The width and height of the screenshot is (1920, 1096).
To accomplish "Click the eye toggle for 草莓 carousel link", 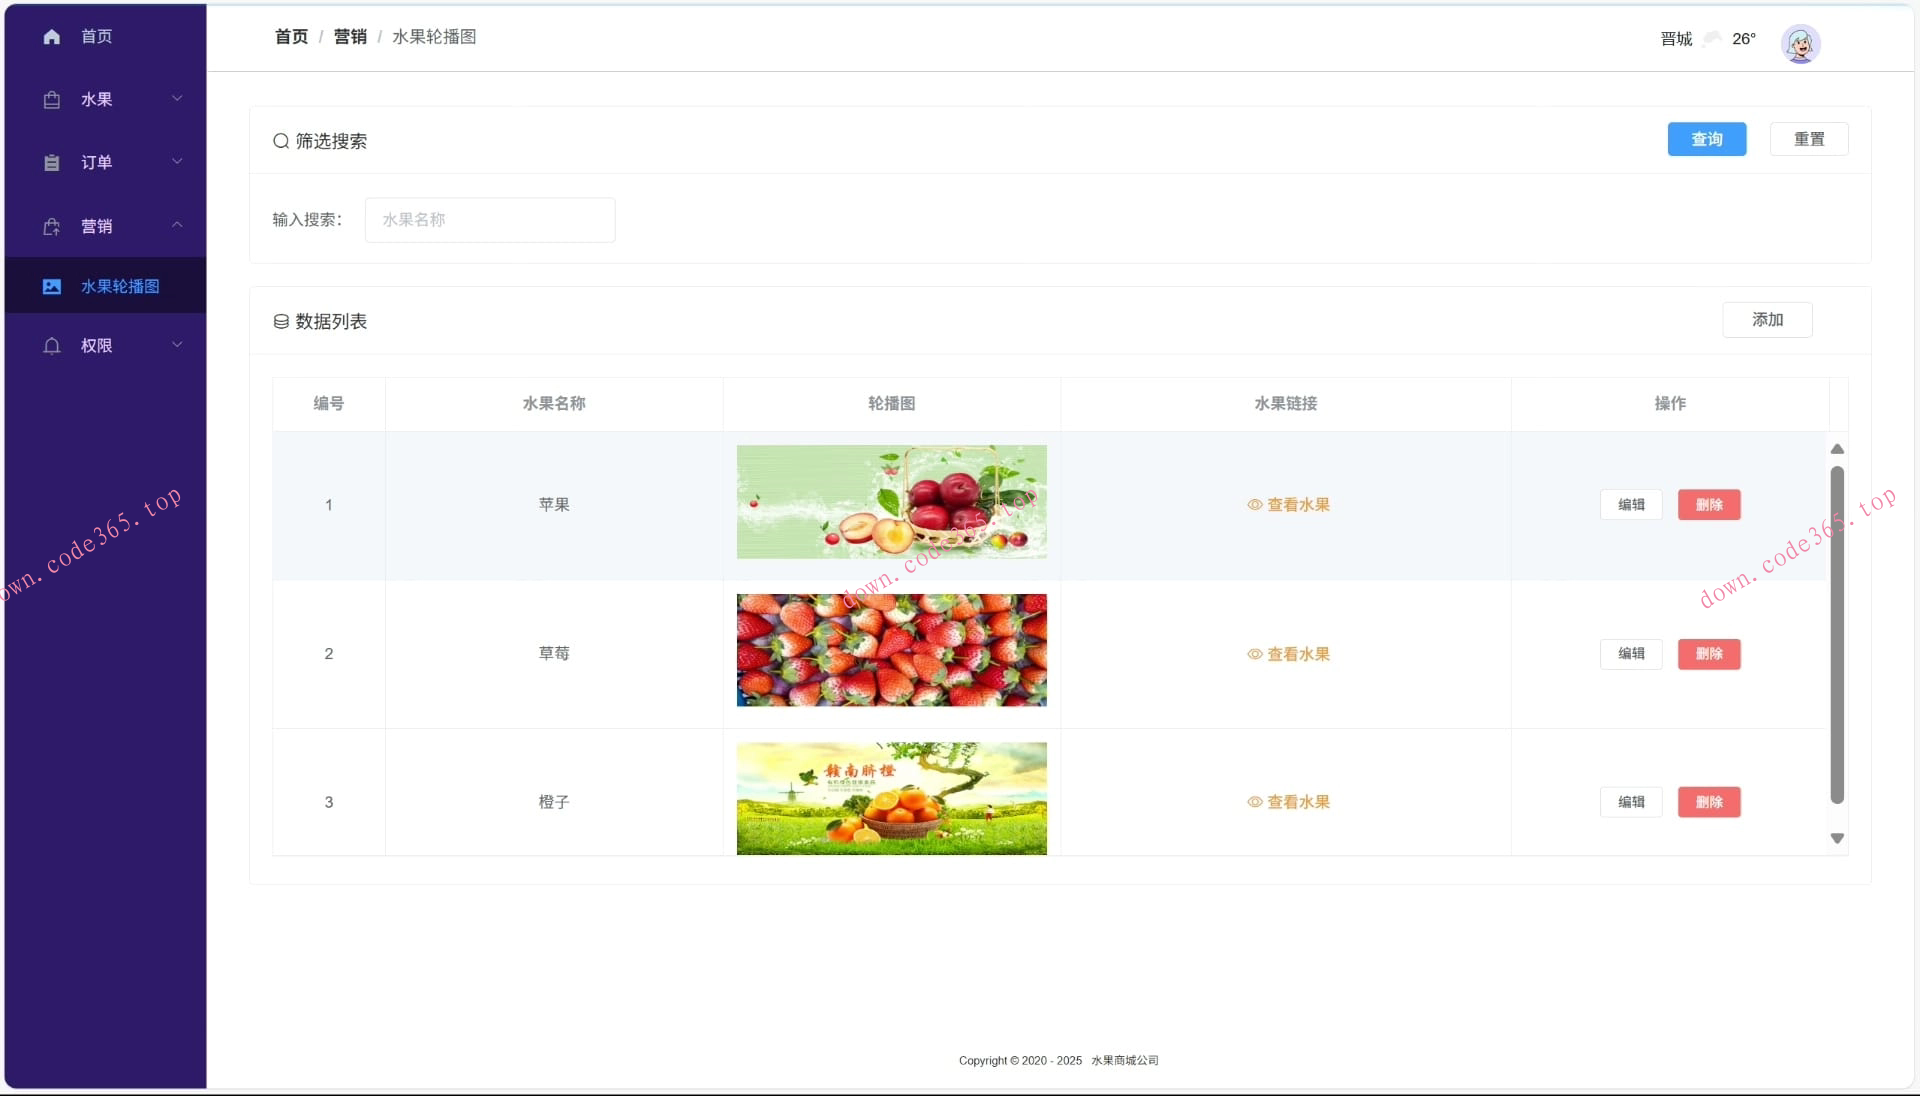I will click(1254, 654).
